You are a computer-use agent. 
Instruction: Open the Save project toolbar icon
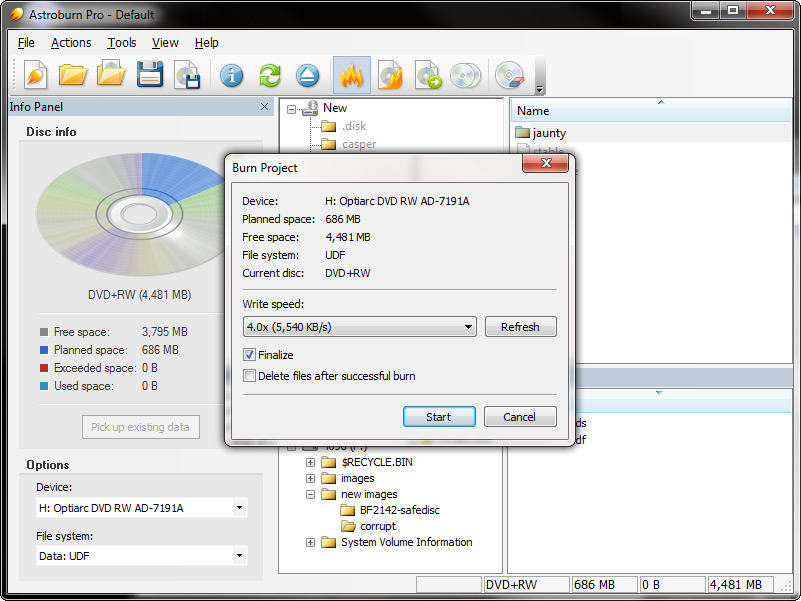[149, 75]
